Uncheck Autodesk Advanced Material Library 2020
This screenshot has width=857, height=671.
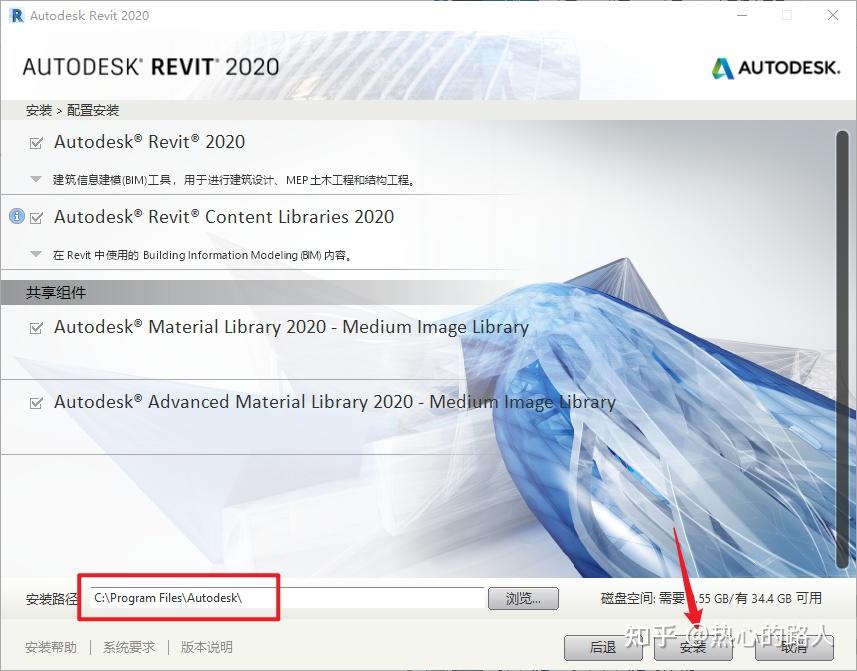click(x=35, y=402)
